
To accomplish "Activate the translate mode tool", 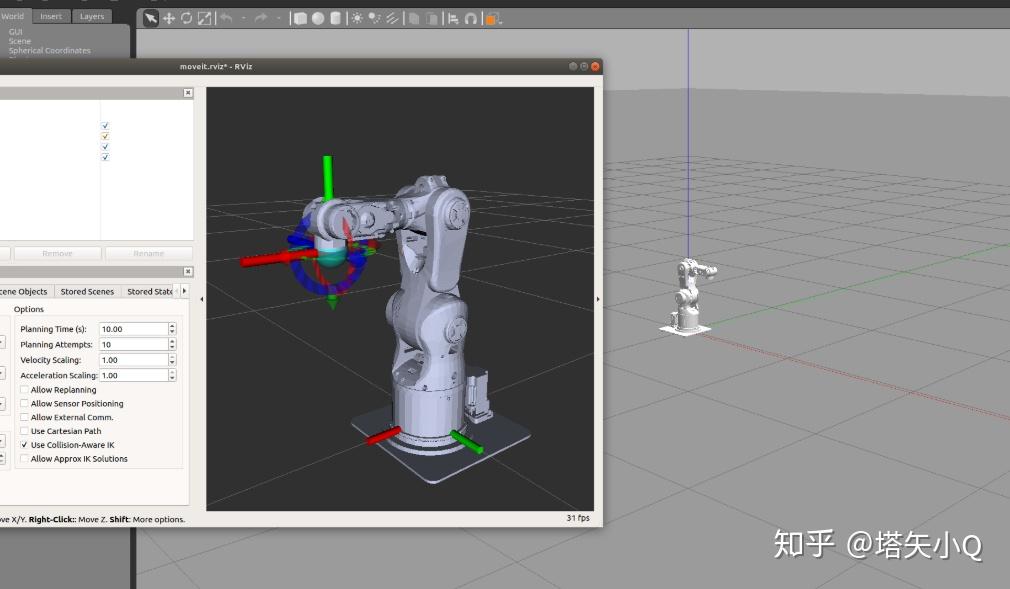I will tap(169, 18).
